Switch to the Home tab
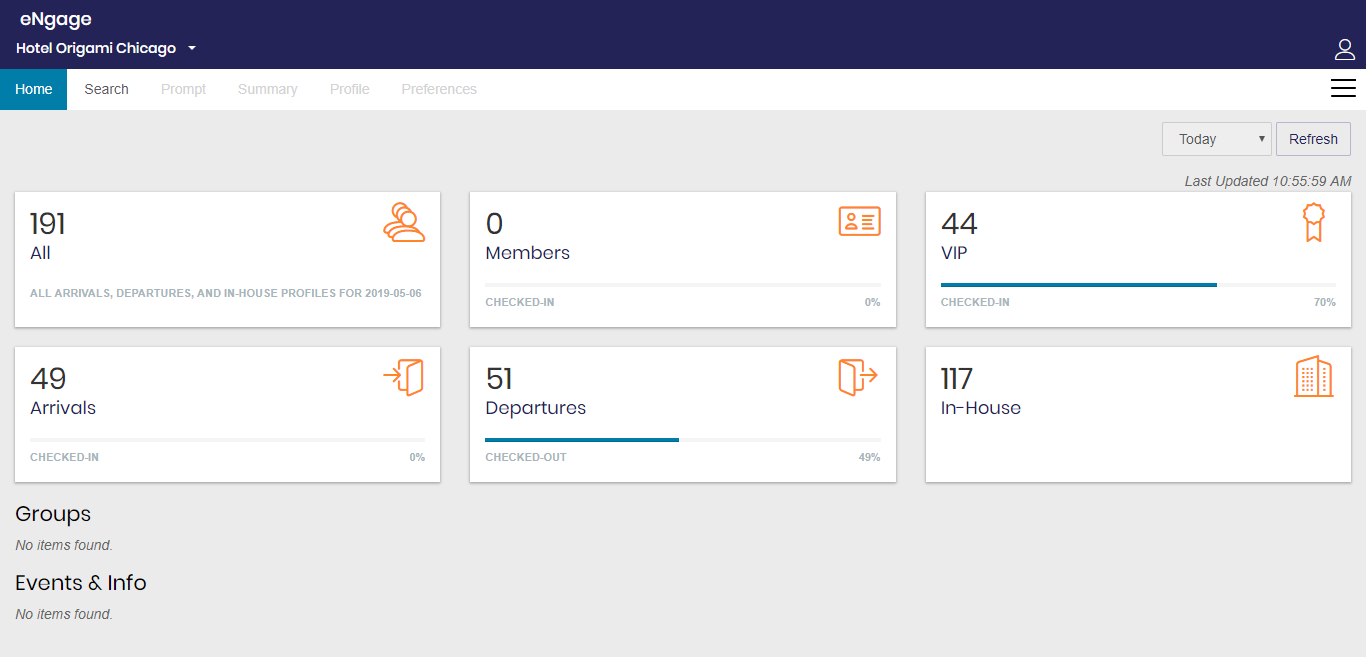The height and width of the screenshot is (657, 1366). (x=33, y=89)
